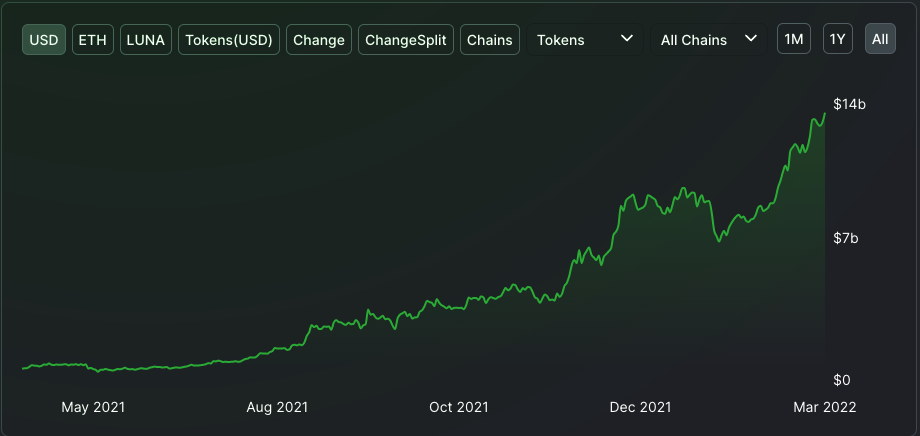Click the Oct 2021 x-axis label
920x436 pixels.
point(458,407)
